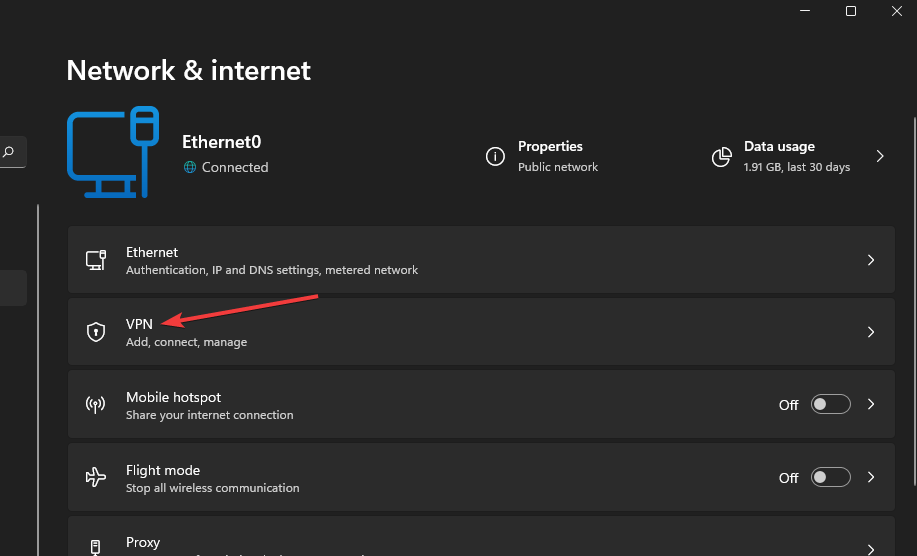Click the Ethernet row monitor icon

point(96,260)
